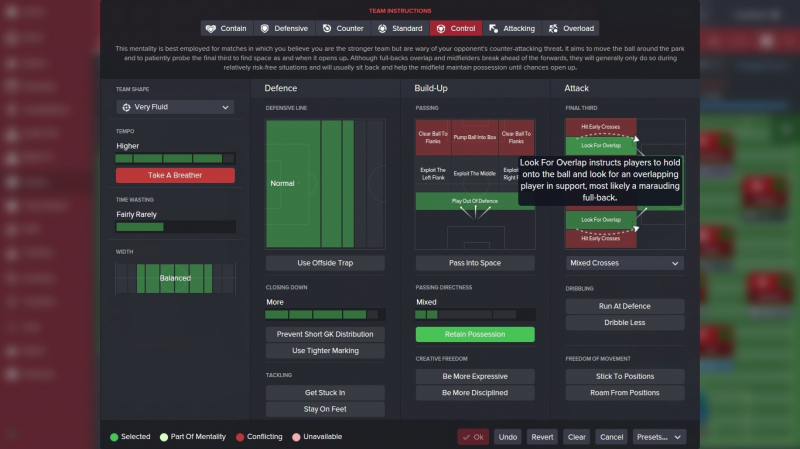Select the Defensive mentality tab
The image size is (800, 449).
coord(285,29)
